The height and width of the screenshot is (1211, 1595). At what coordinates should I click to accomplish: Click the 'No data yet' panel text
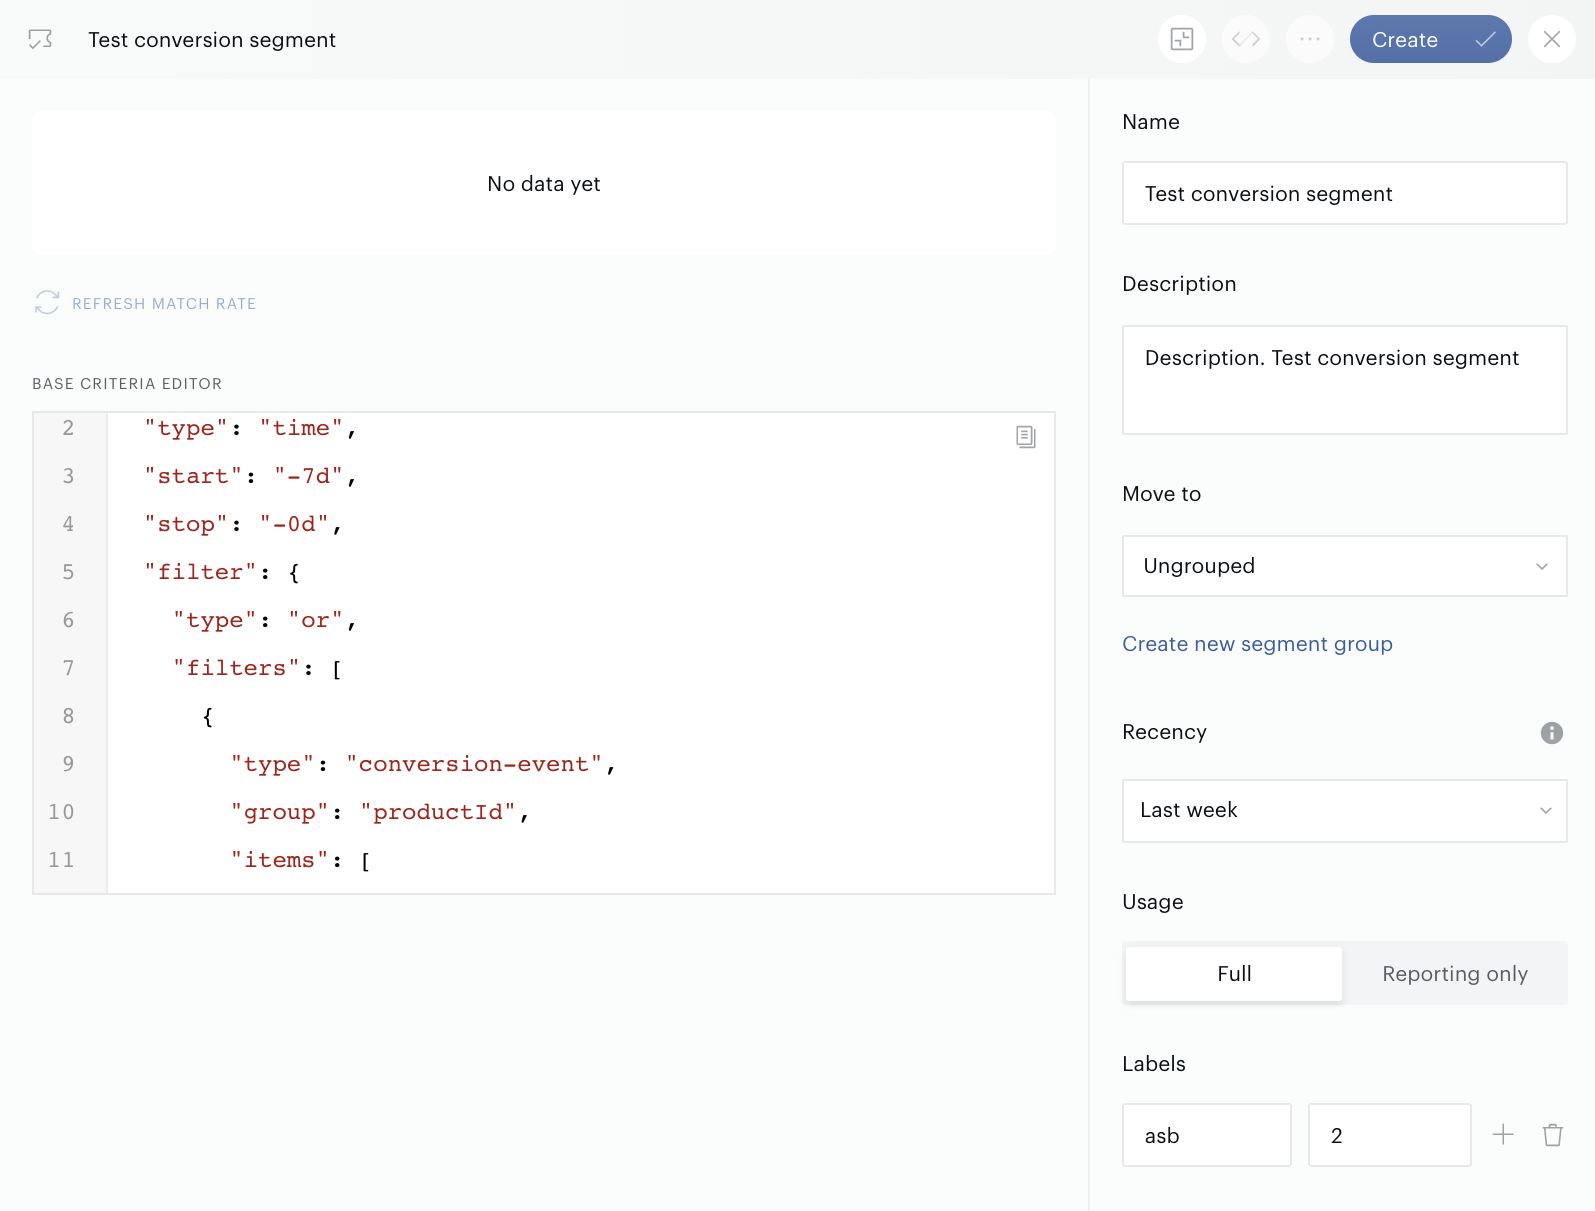click(544, 184)
